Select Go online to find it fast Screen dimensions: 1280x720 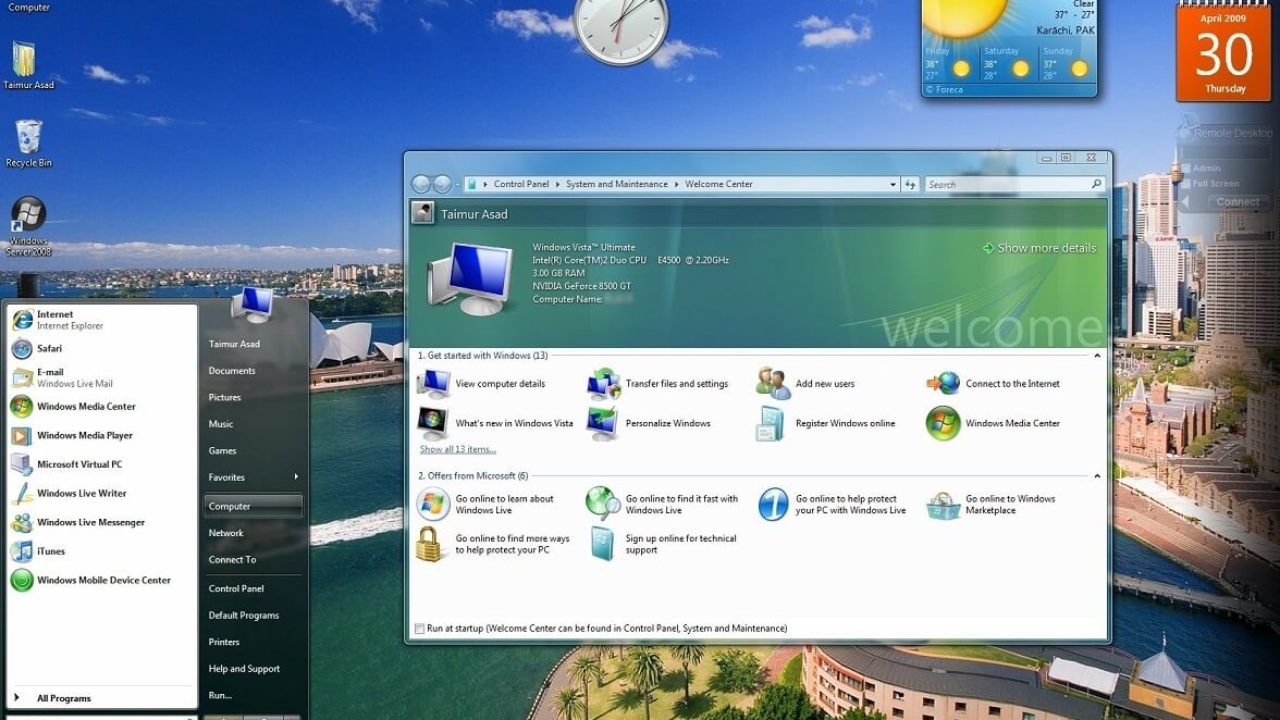(x=663, y=505)
